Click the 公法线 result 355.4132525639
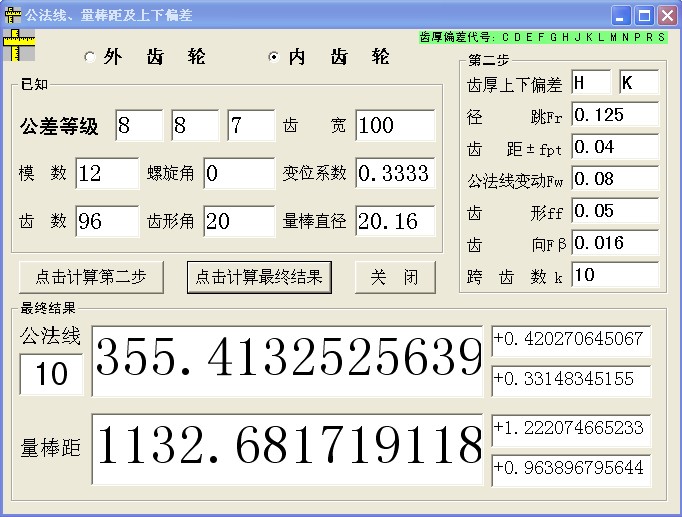This screenshot has width=682, height=517. pyautogui.click(x=287, y=361)
